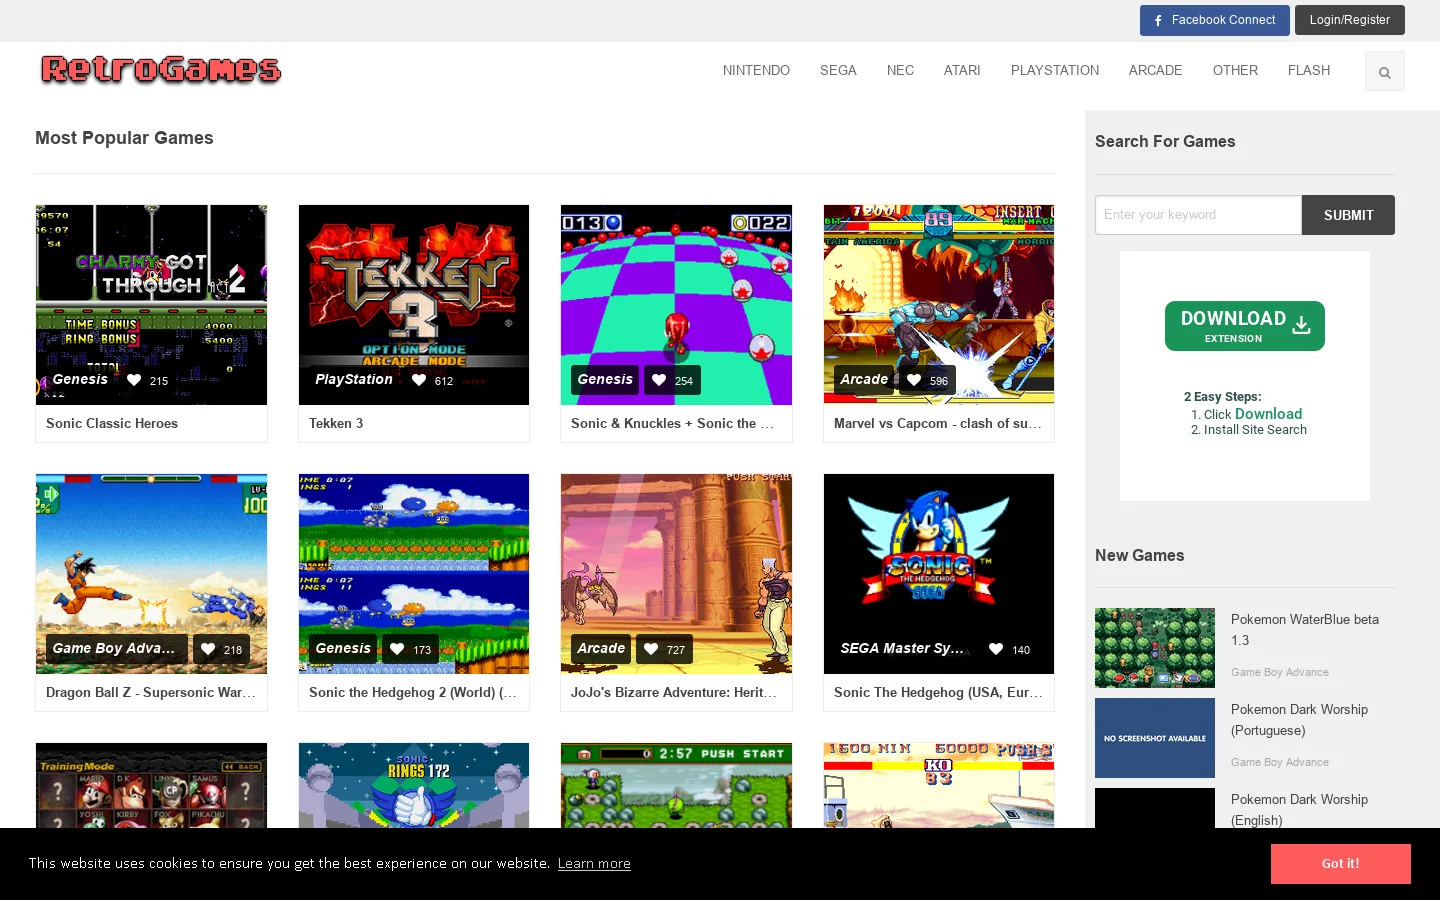Image resolution: width=1440 pixels, height=900 pixels.
Task: Click the Login/Register button
Action: (1350, 20)
